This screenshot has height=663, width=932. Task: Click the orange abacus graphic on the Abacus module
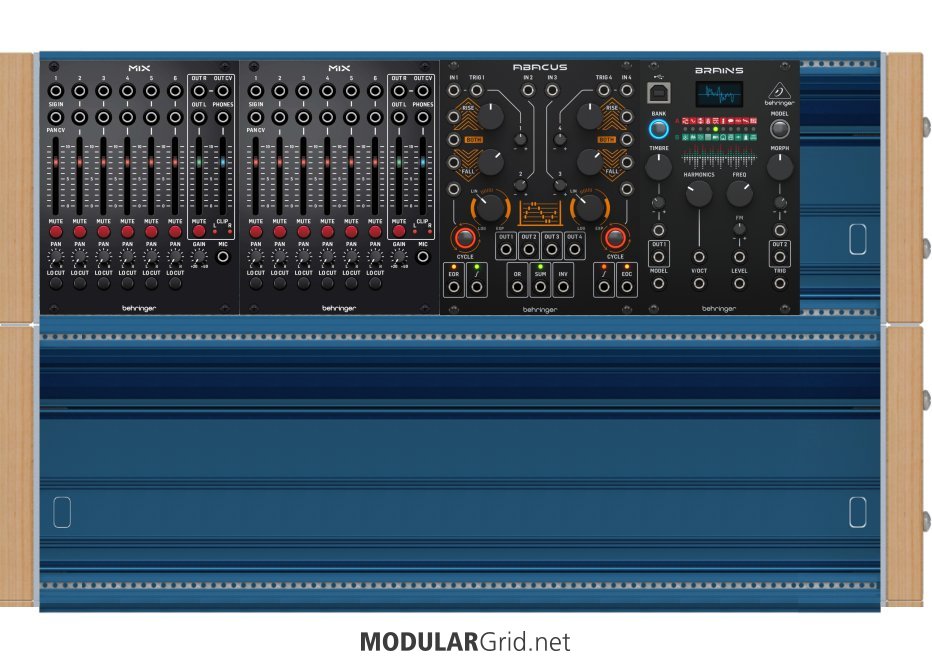click(x=540, y=213)
